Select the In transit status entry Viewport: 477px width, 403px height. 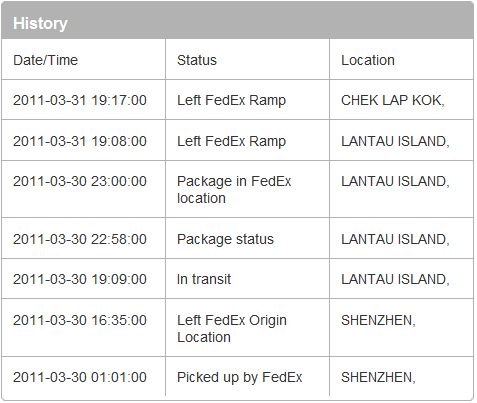click(204, 279)
